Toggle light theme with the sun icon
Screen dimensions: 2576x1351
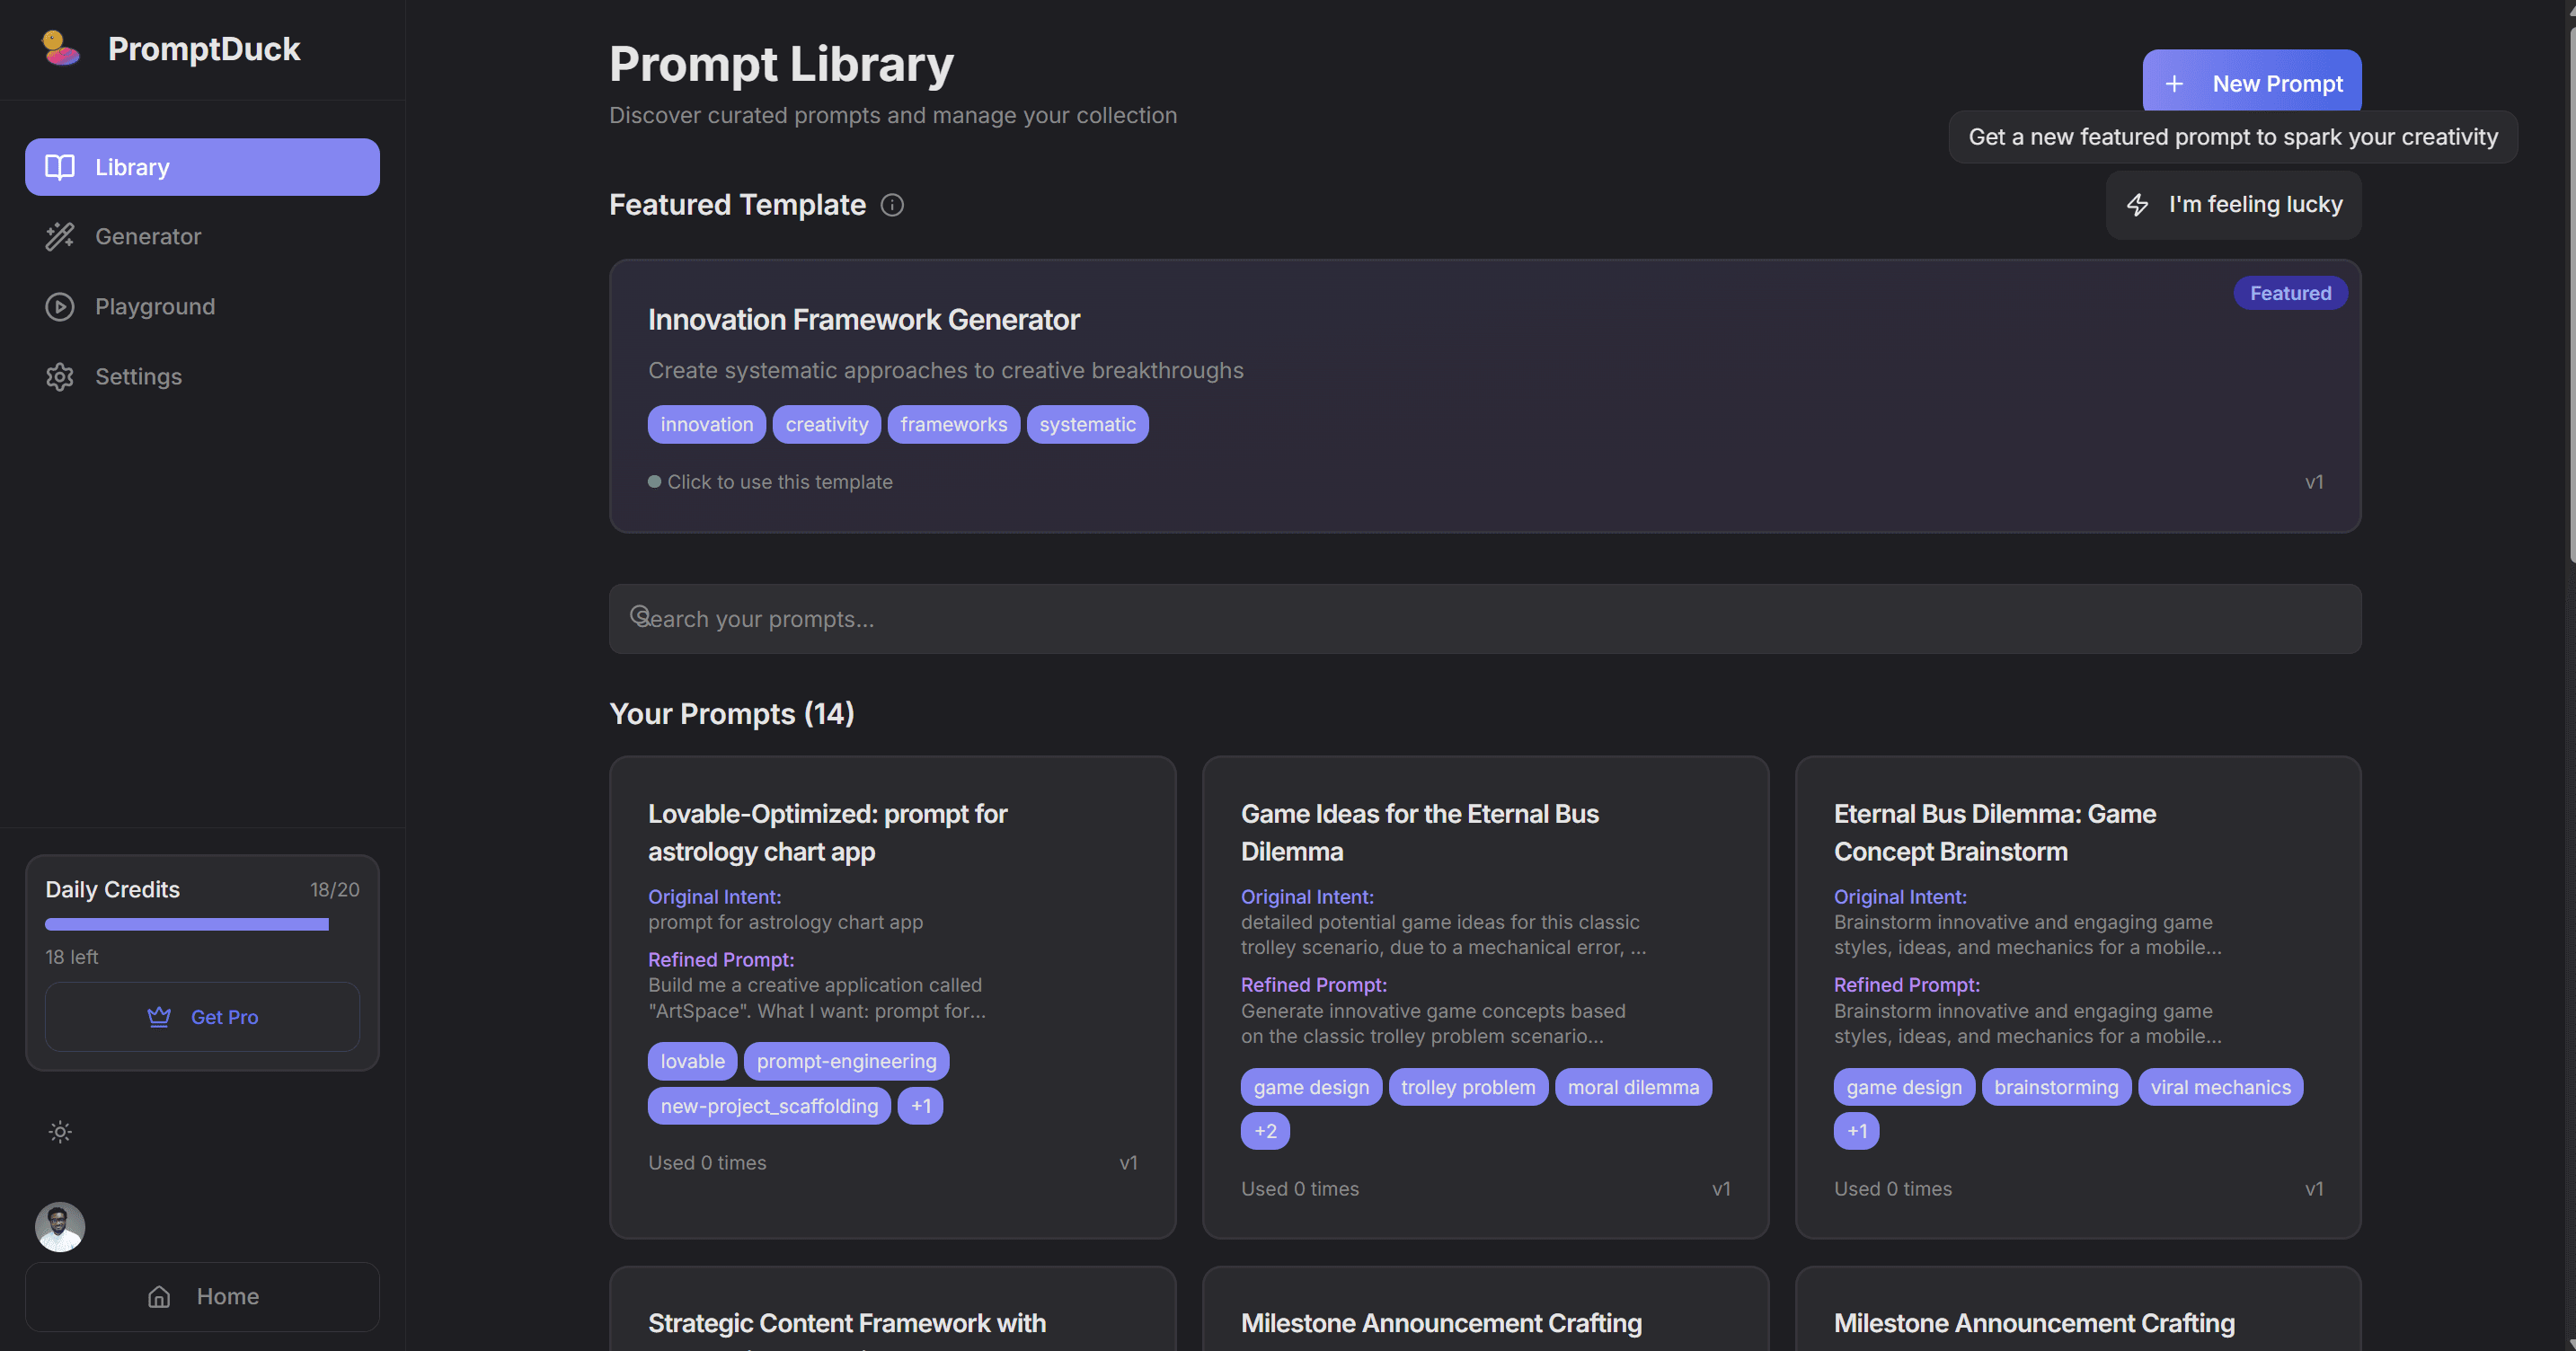[60, 1132]
